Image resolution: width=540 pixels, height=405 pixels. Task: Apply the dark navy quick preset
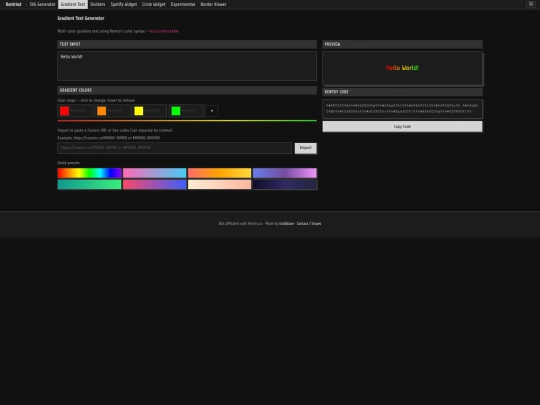285,184
